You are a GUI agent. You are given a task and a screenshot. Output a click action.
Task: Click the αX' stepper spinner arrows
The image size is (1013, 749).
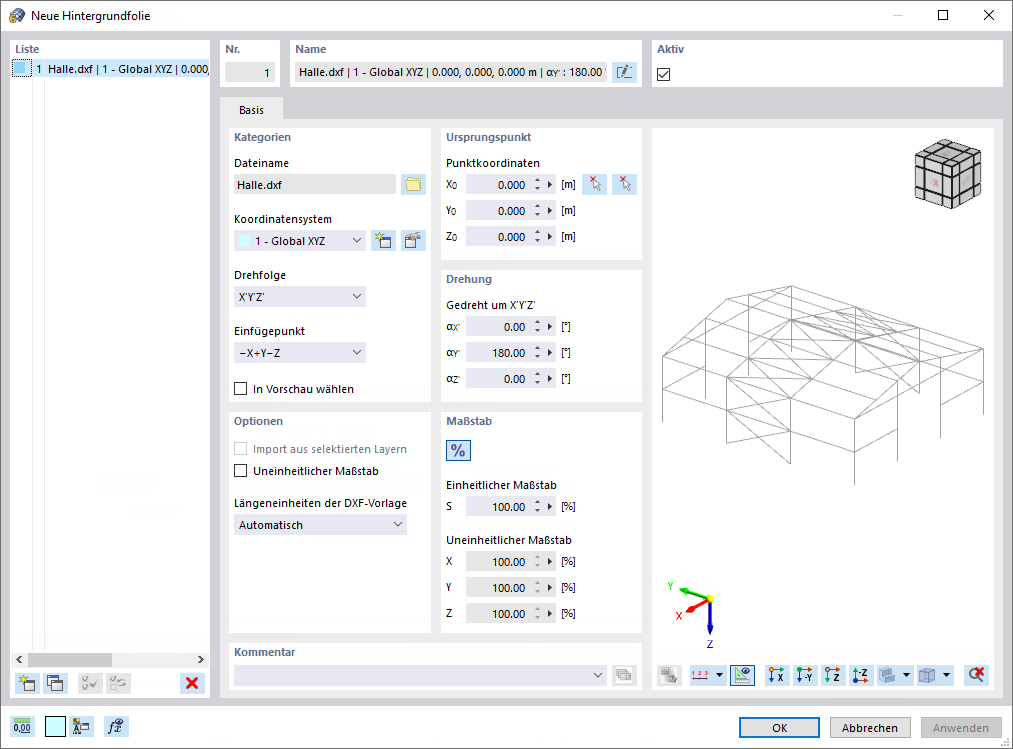[538, 327]
